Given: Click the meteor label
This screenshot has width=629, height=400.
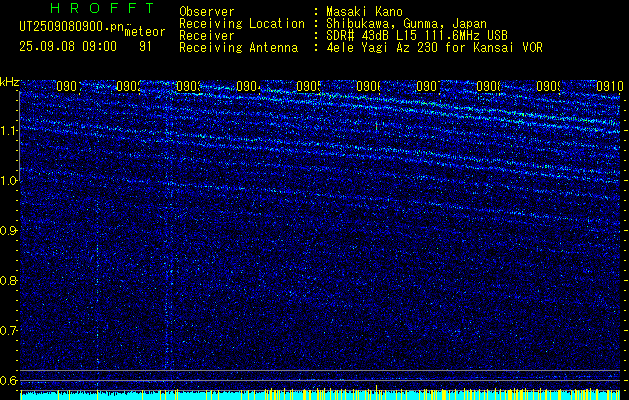Looking at the screenshot, I should coord(145,32).
